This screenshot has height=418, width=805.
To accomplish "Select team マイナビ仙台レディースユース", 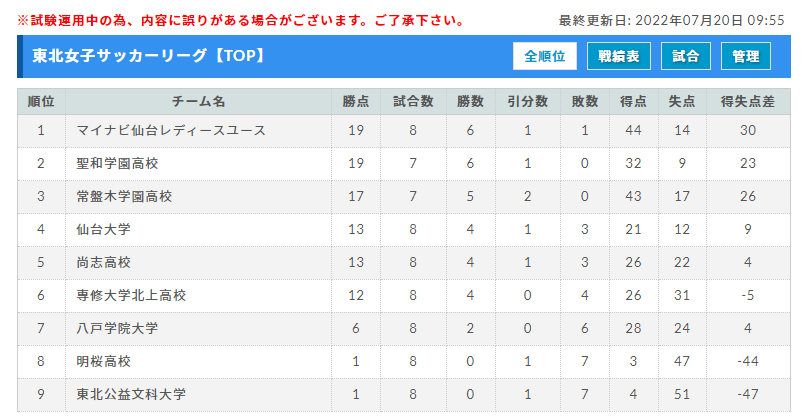I will coord(171,130).
